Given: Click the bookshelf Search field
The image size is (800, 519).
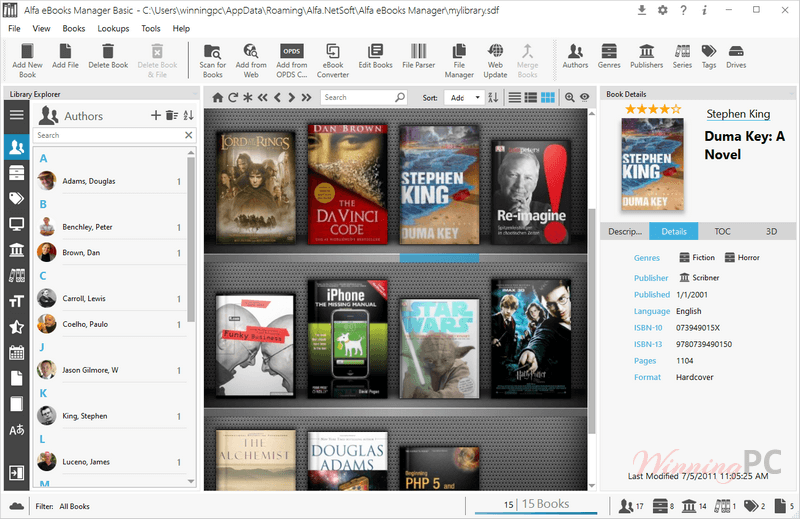Looking at the screenshot, I should (363, 97).
